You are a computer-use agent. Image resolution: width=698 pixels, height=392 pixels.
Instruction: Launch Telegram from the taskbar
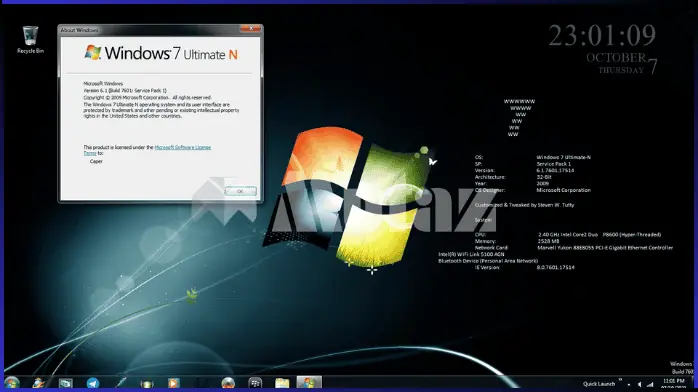coord(93,383)
